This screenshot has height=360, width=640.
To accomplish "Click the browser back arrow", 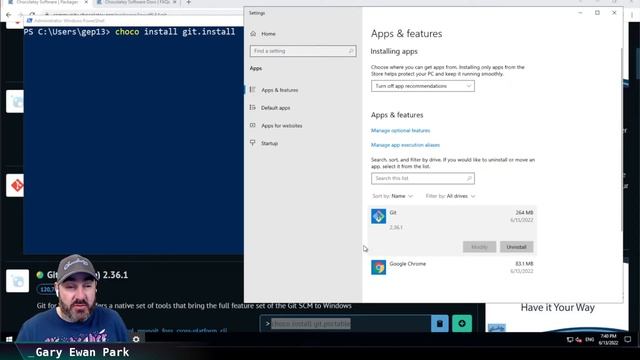I will pyautogui.click(x=9, y=15).
